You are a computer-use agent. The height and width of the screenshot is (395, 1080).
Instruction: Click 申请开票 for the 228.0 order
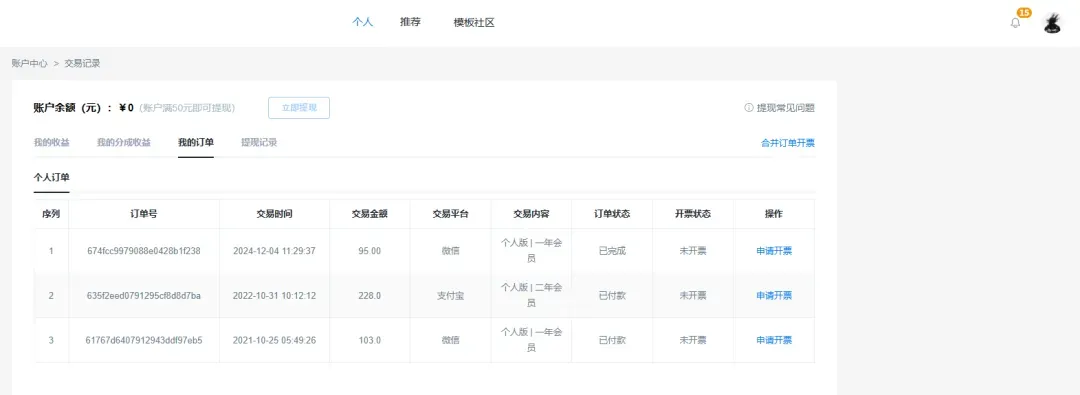[774, 295]
